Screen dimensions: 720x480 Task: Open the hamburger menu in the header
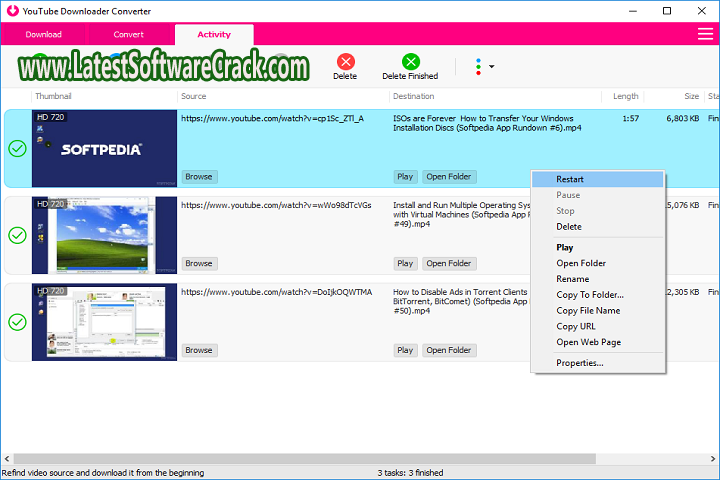coord(705,34)
